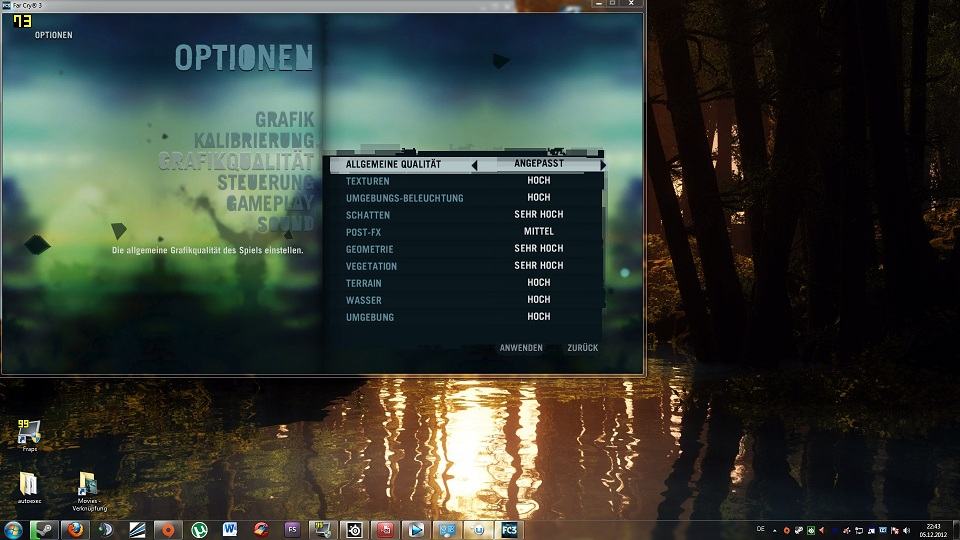This screenshot has width=960, height=540.
Task: Switch to the Far Cry 3 taskbar button
Action: pos(509,530)
